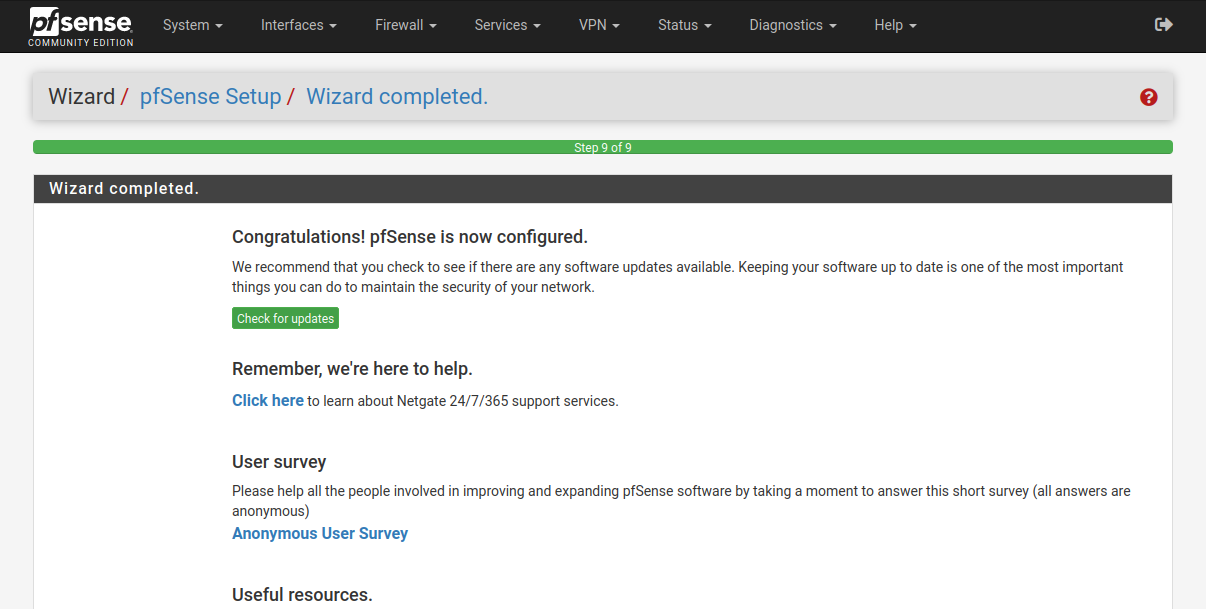Open the Diagnostics menu
Screen dimensions: 1206x609
[793, 25]
